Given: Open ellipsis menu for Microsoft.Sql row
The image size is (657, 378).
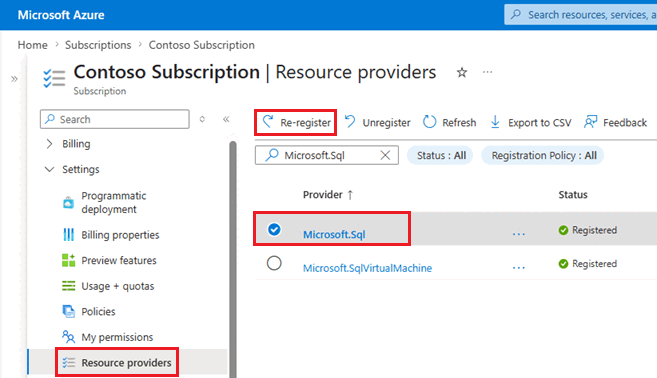Looking at the screenshot, I should coord(519,234).
